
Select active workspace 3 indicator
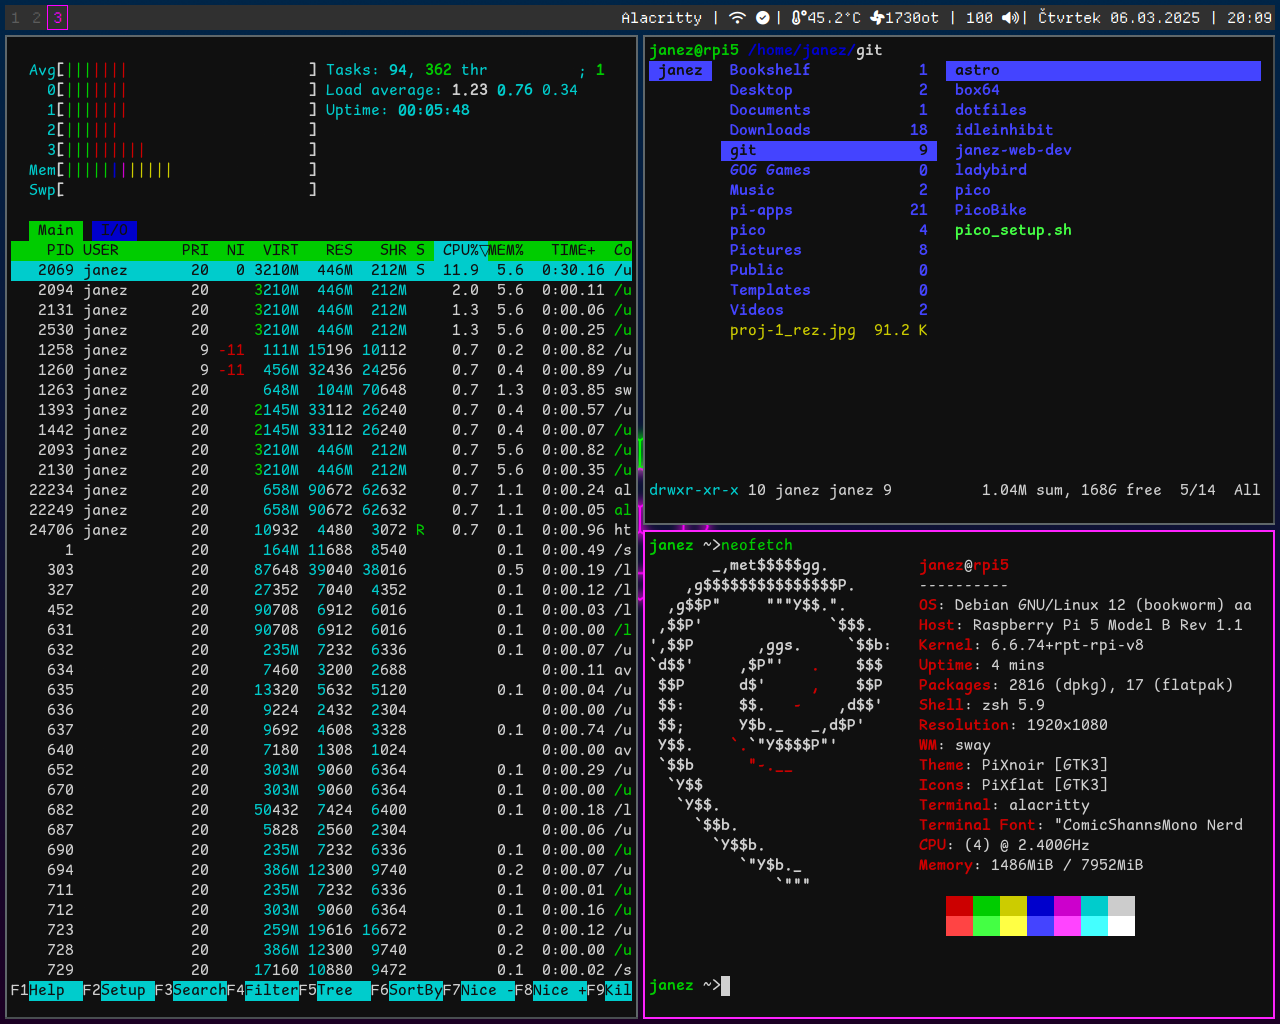[x=57, y=18]
